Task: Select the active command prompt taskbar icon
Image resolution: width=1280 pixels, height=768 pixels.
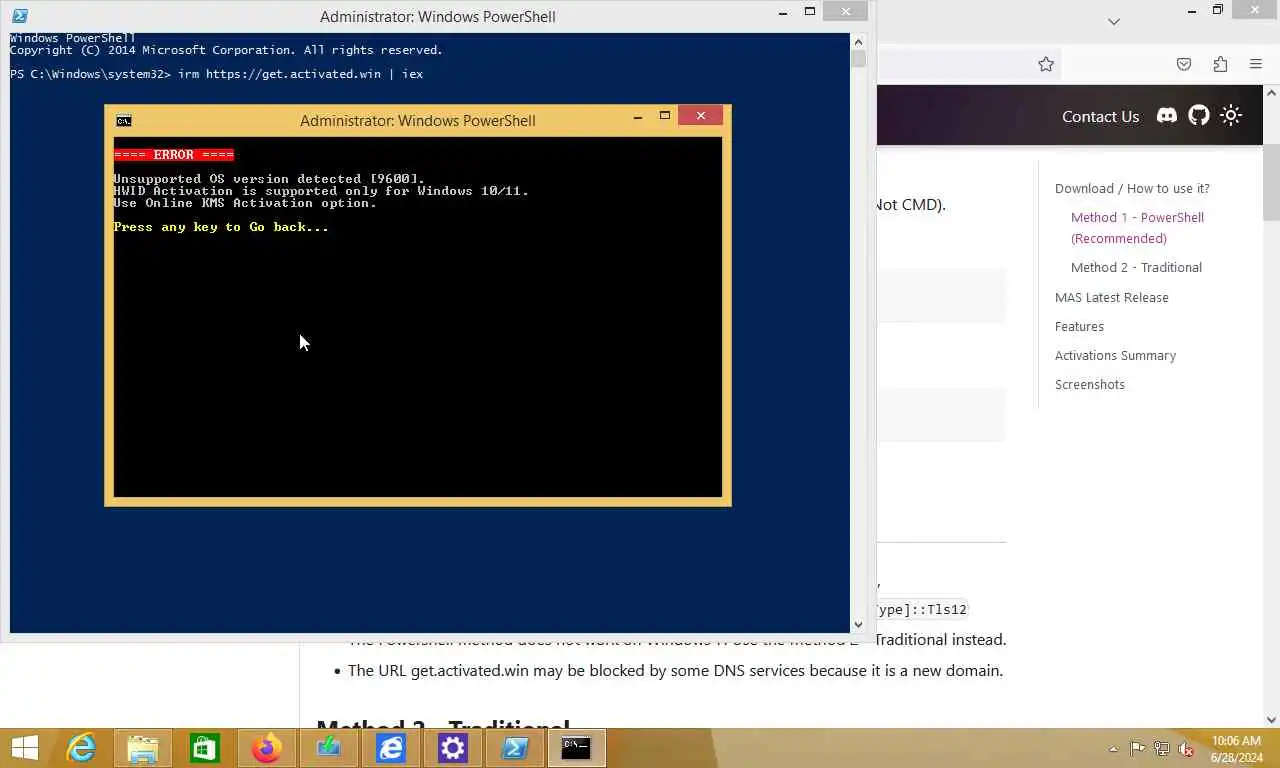Action: 577,748
